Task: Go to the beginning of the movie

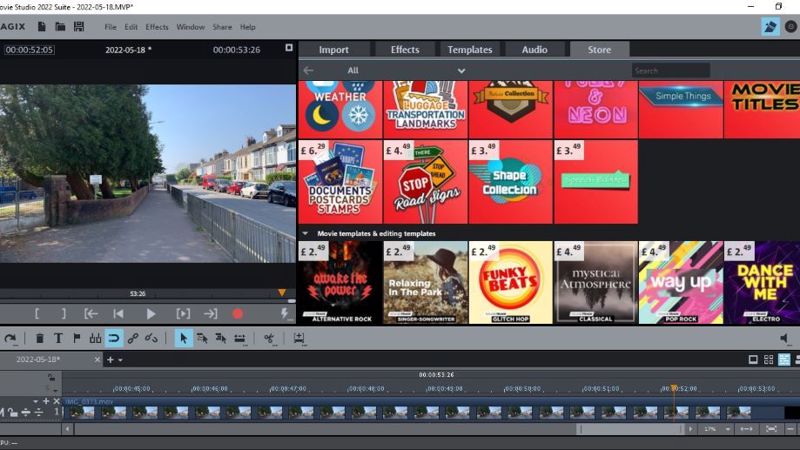Action: 118,314
